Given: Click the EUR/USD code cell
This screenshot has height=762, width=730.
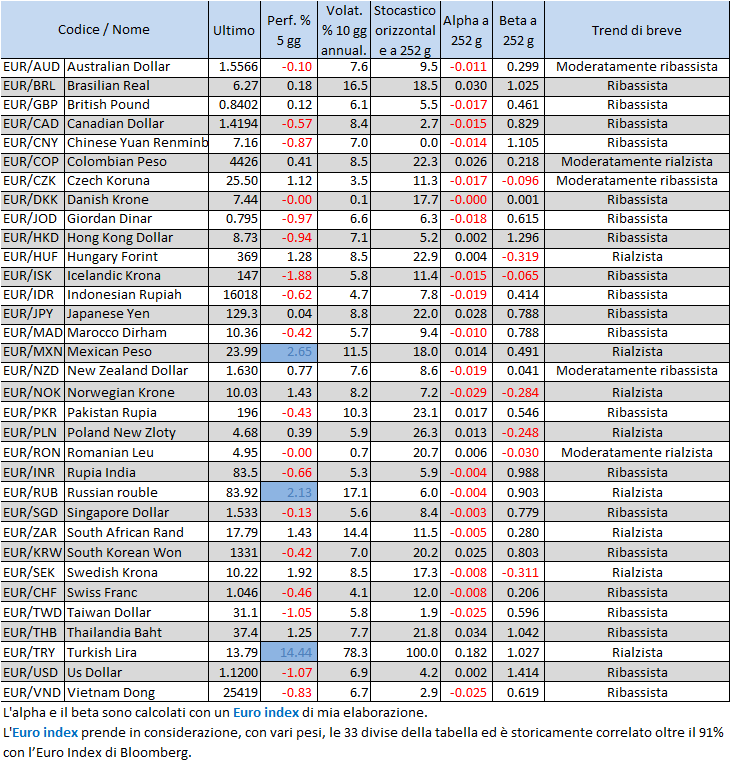Looking at the screenshot, I should pos(33,672).
